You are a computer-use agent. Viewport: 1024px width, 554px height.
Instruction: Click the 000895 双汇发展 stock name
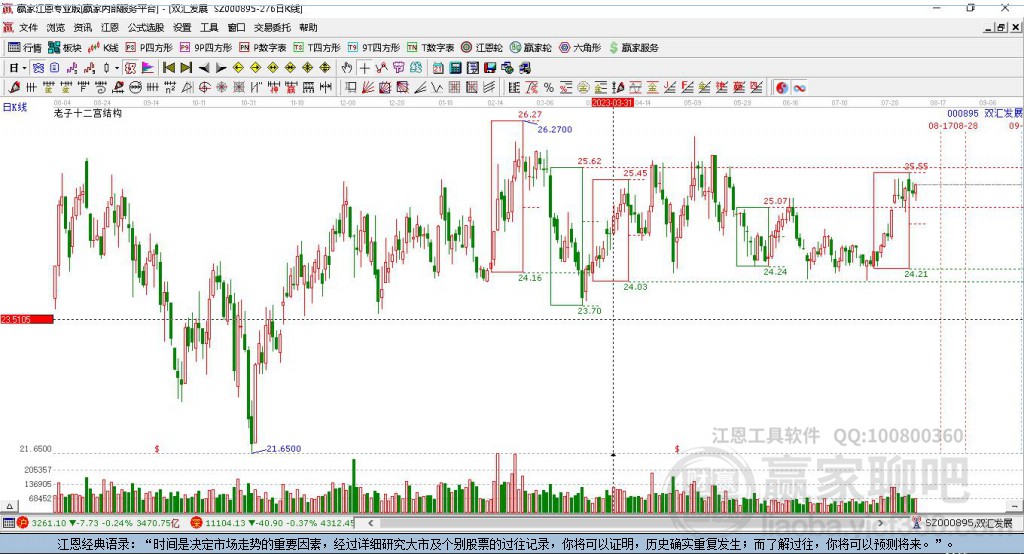pos(985,114)
